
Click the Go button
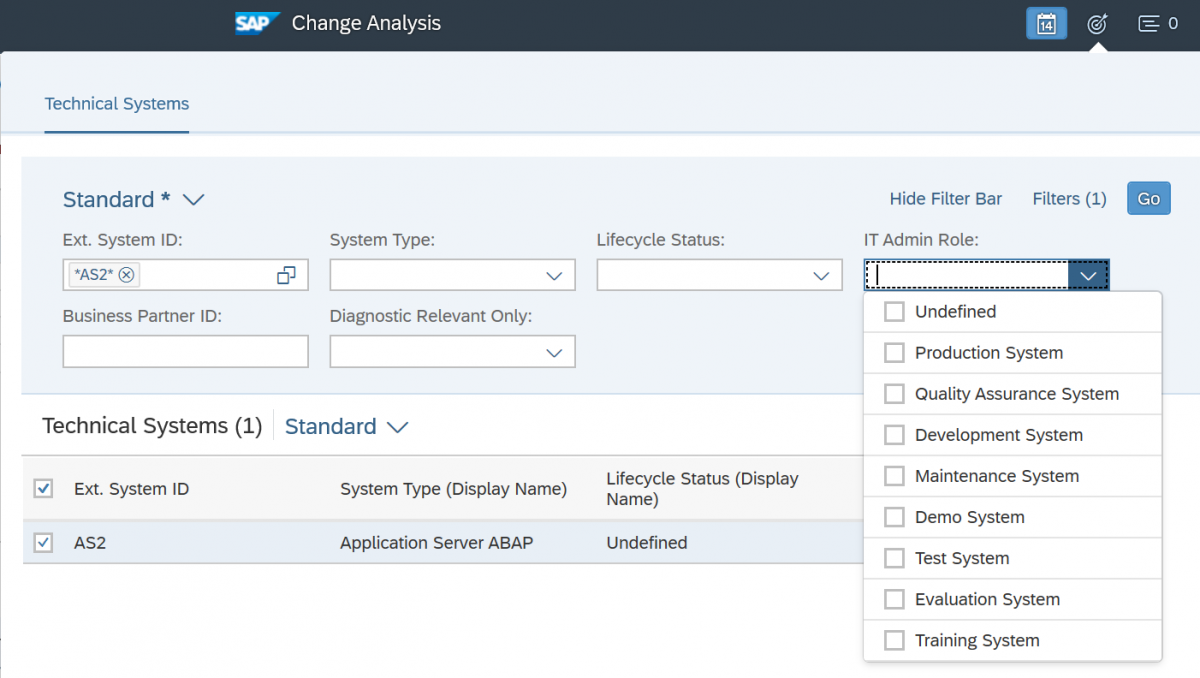point(1148,198)
